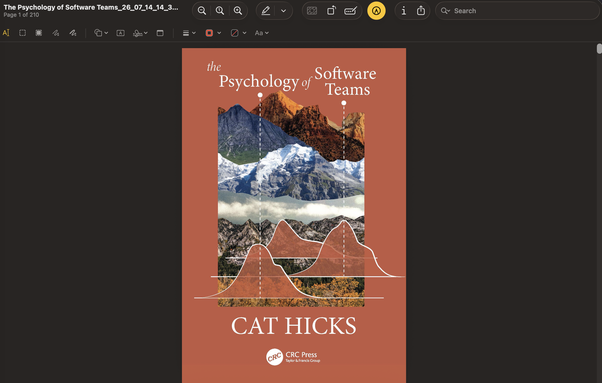Image resolution: width=602 pixels, height=383 pixels.
Task: Click 'Psychology' in the cover title
Action: coord(259,82)
